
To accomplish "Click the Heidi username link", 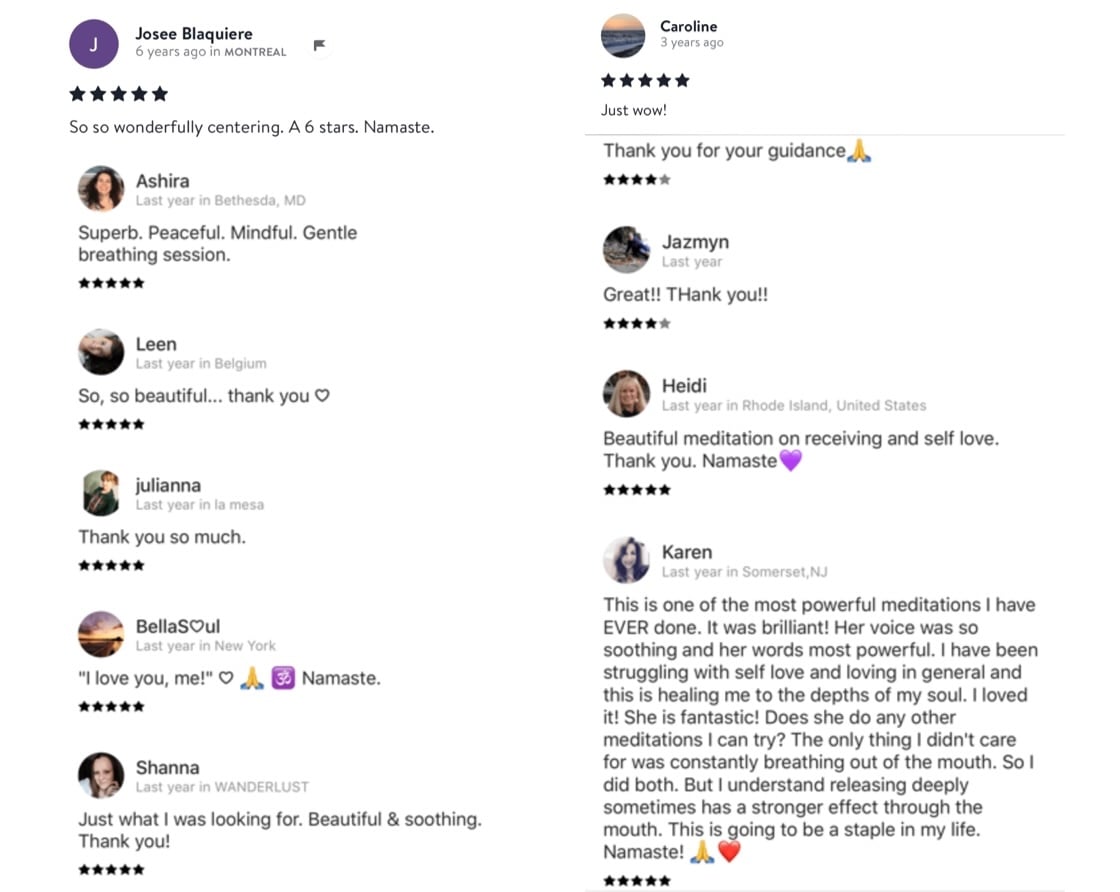I will point(684,386).
